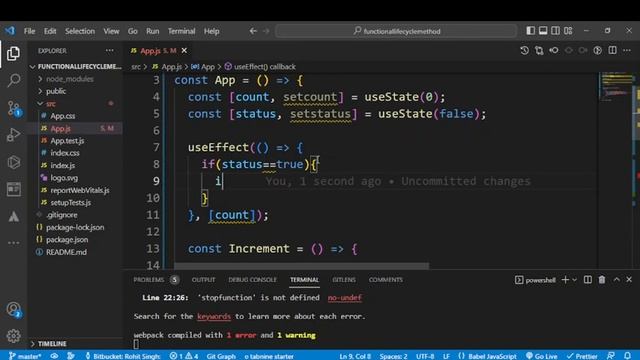Expand the Timeline section

tap(76, 343)
